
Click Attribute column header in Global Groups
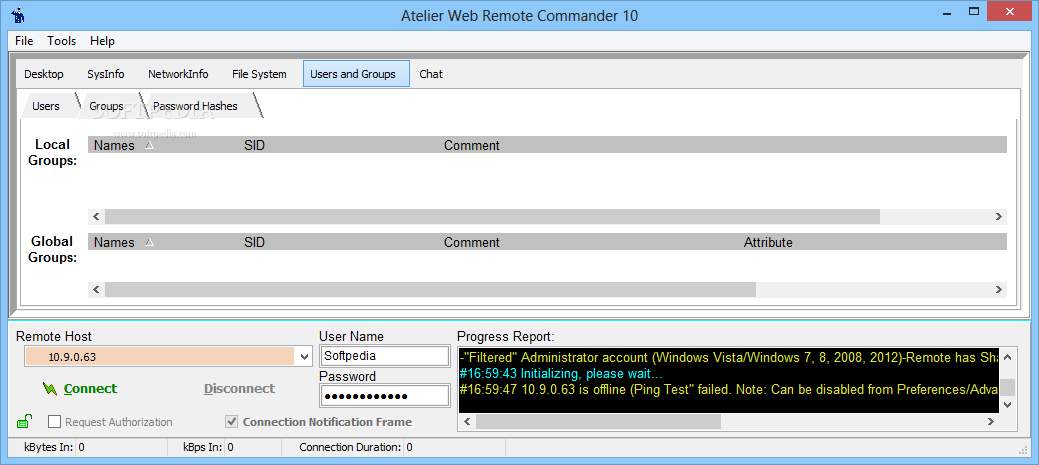pyautogui.click(x=768, y=242)
